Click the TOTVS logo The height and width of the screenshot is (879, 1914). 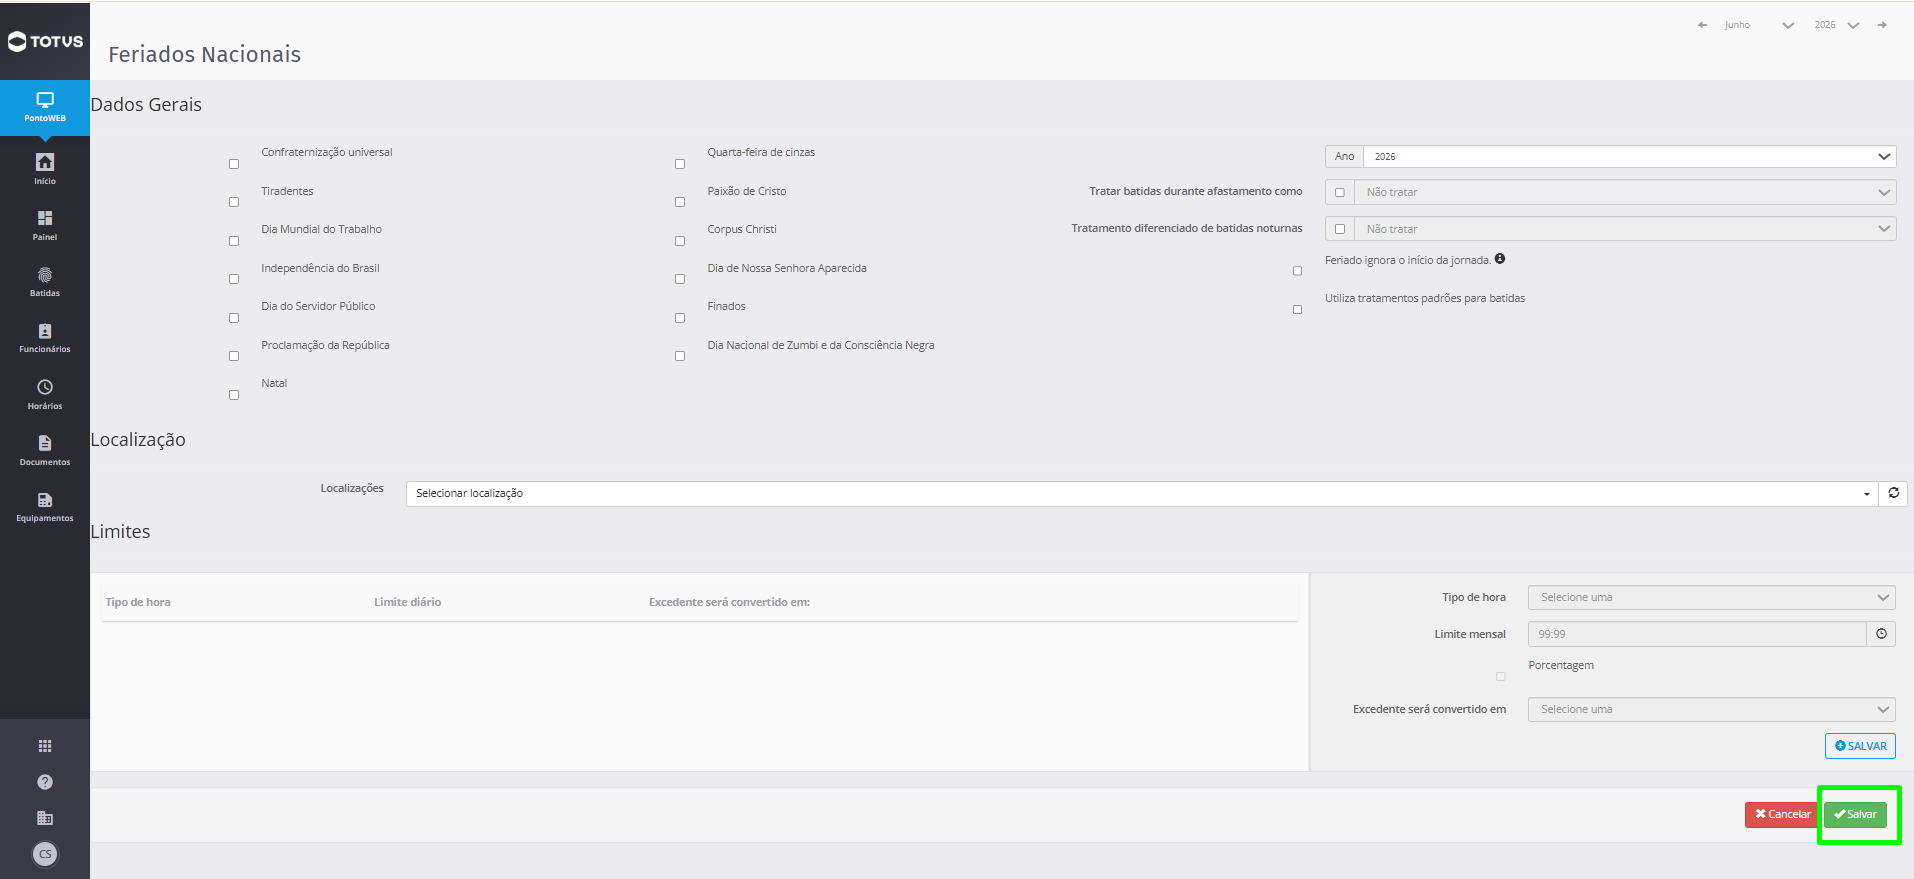(x=45, y=41)
